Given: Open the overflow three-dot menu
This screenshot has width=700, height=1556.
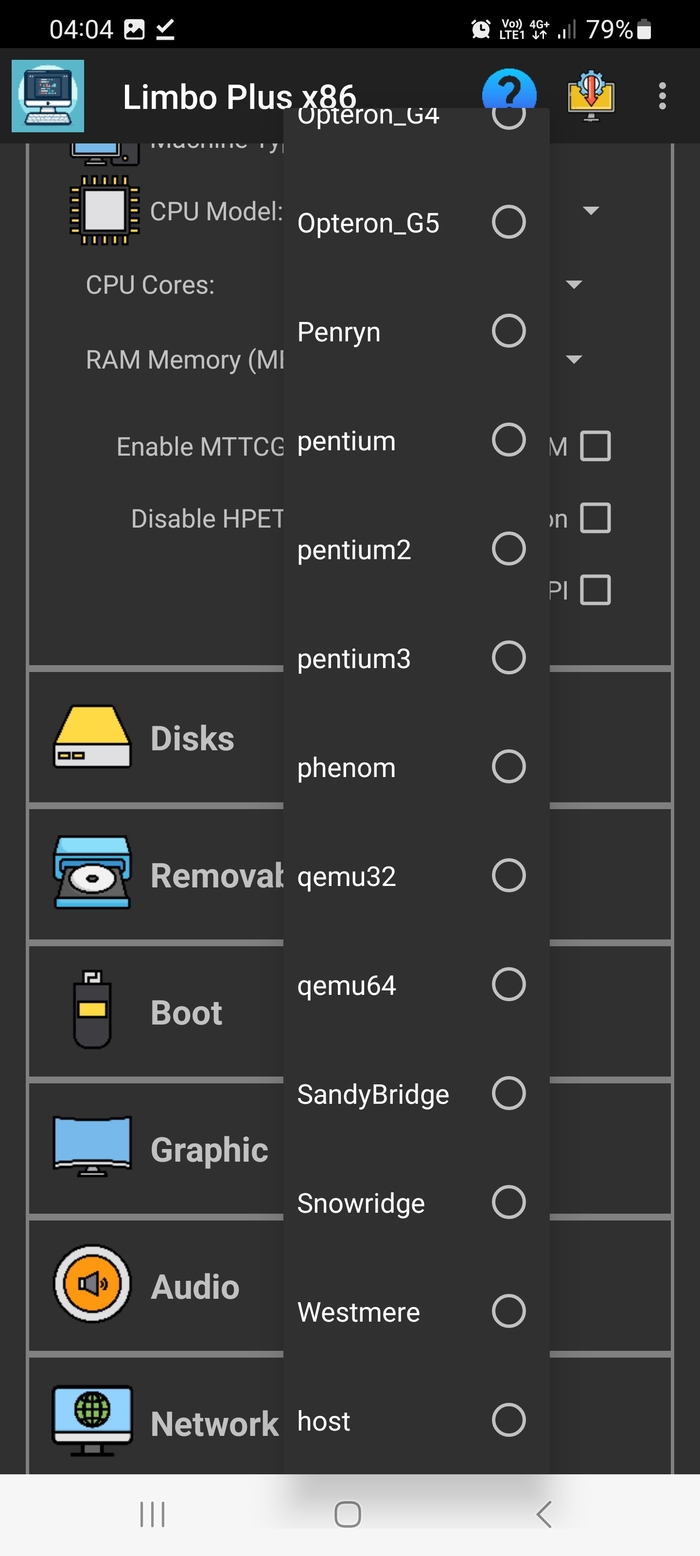Looking at the screenshot, I should (662, 96).
